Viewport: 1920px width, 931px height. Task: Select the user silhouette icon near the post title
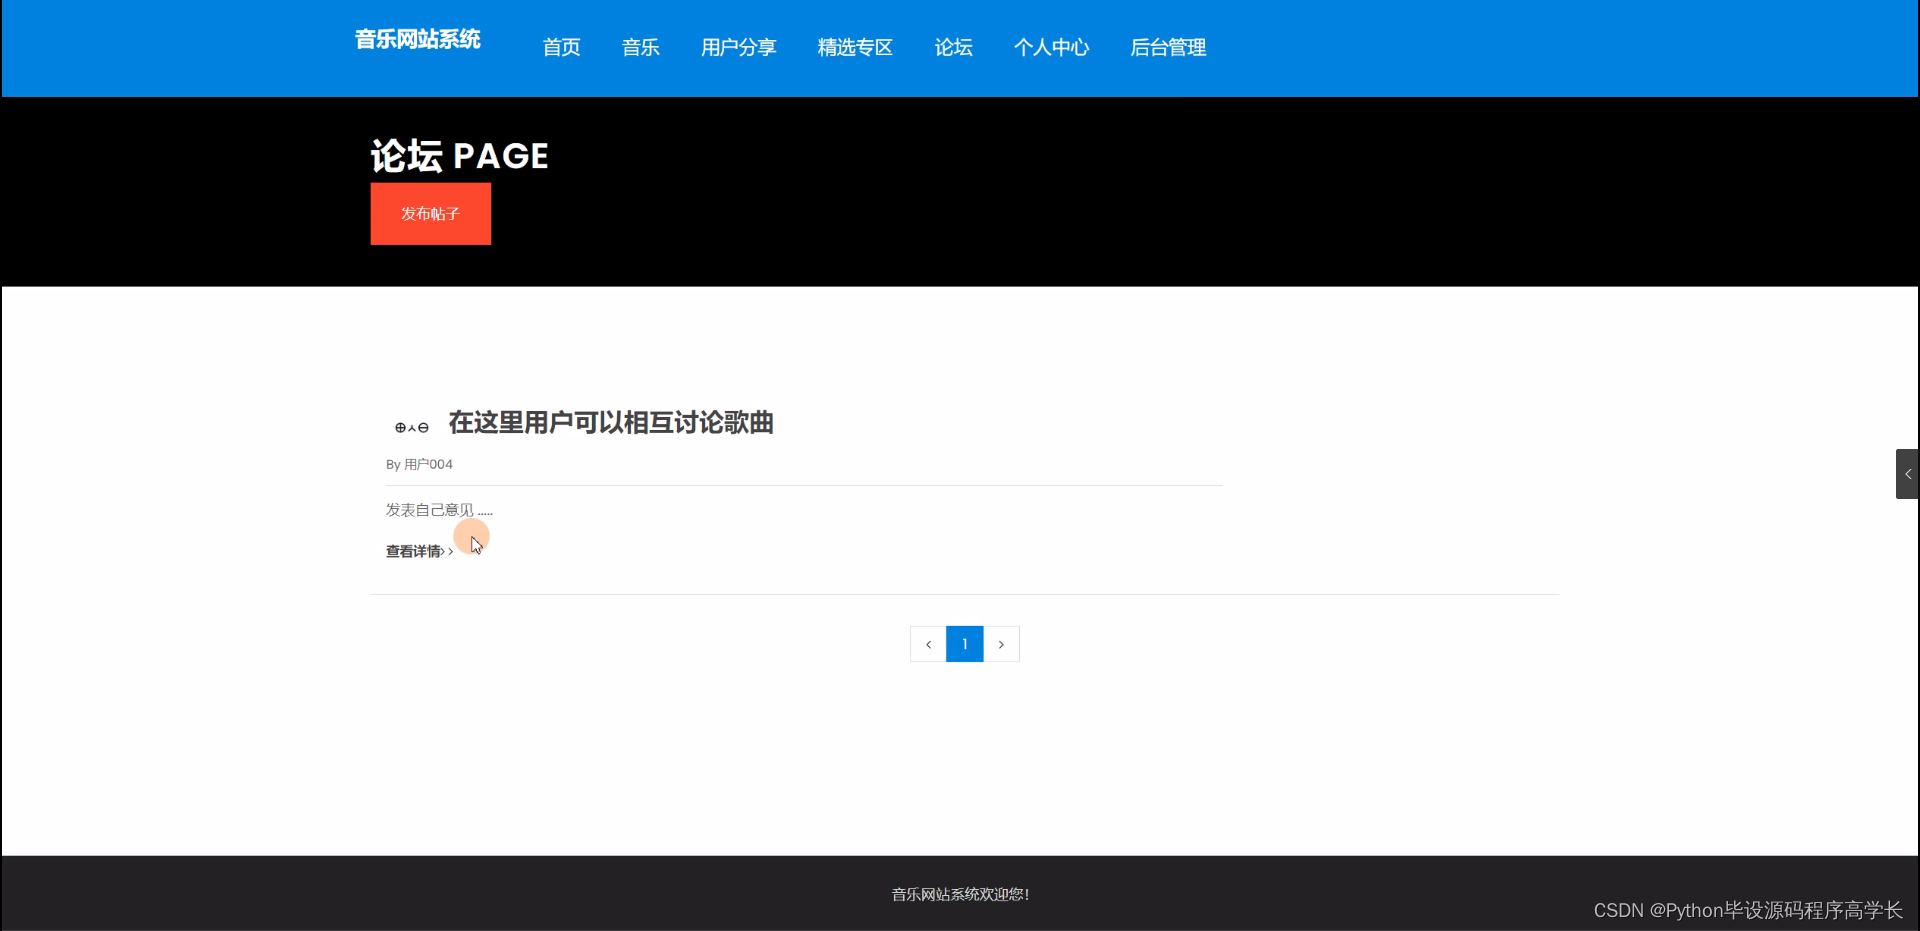tap(412, 428)
